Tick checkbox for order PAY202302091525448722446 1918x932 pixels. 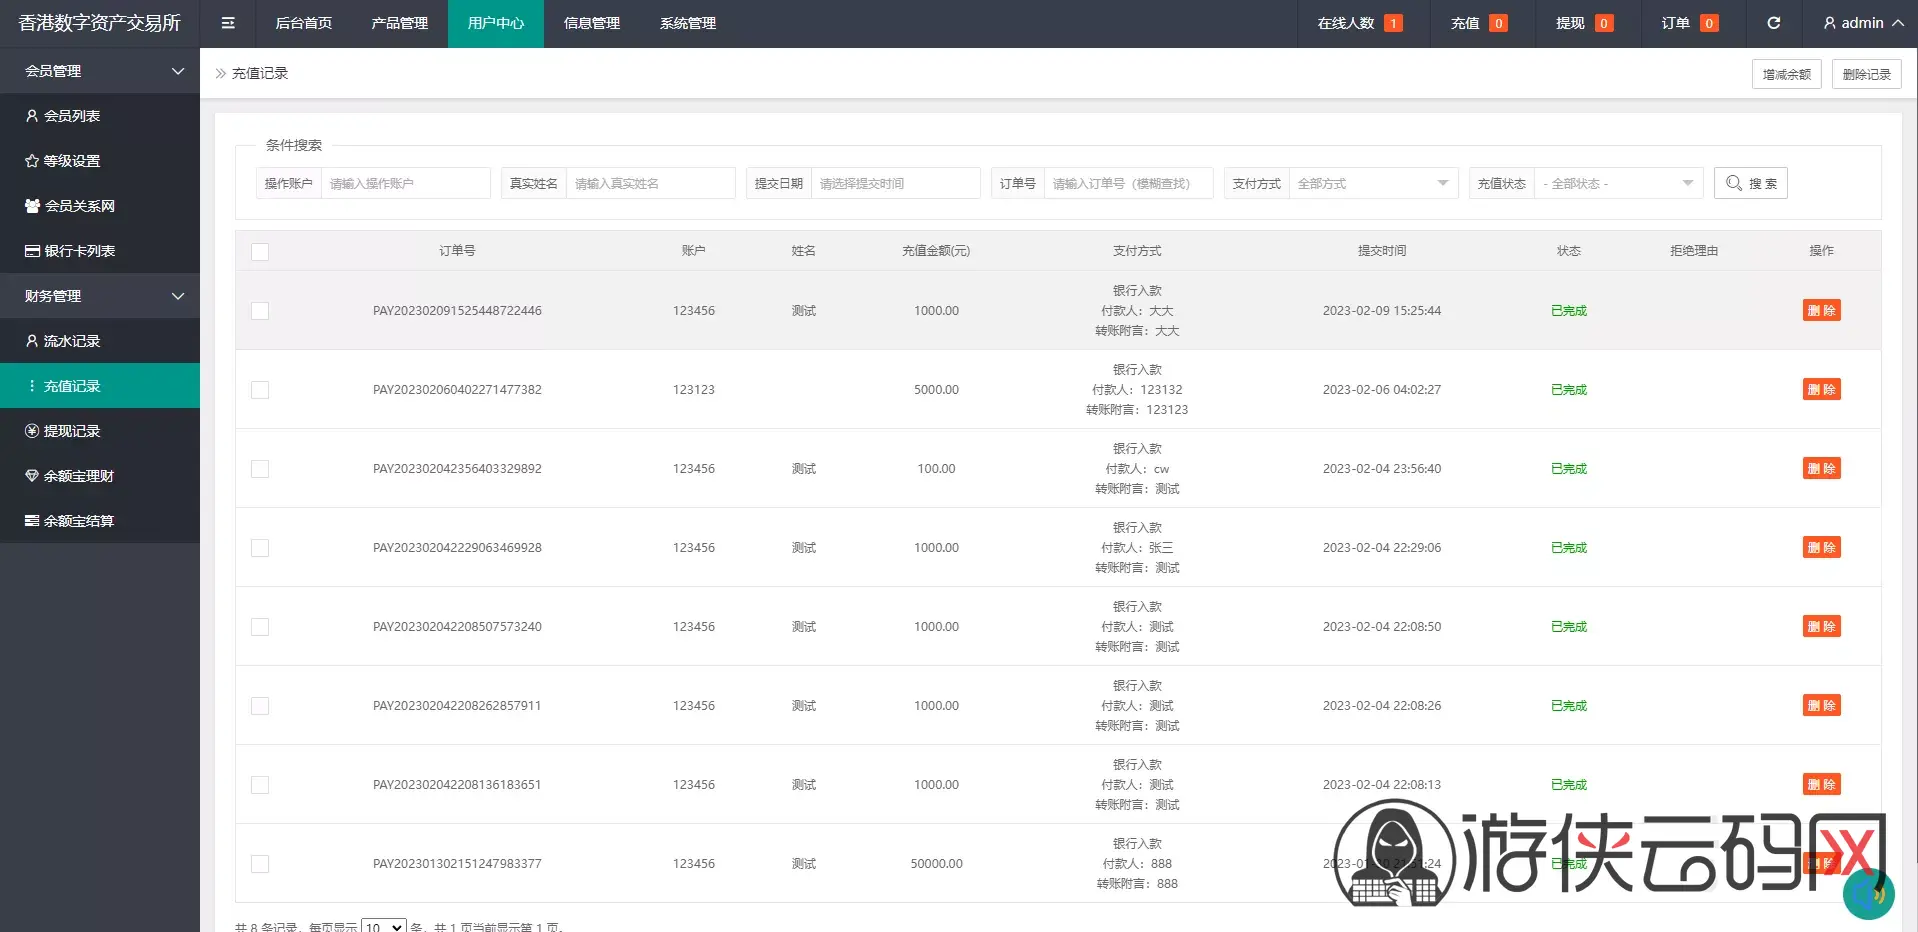click(x=260, y=311)
